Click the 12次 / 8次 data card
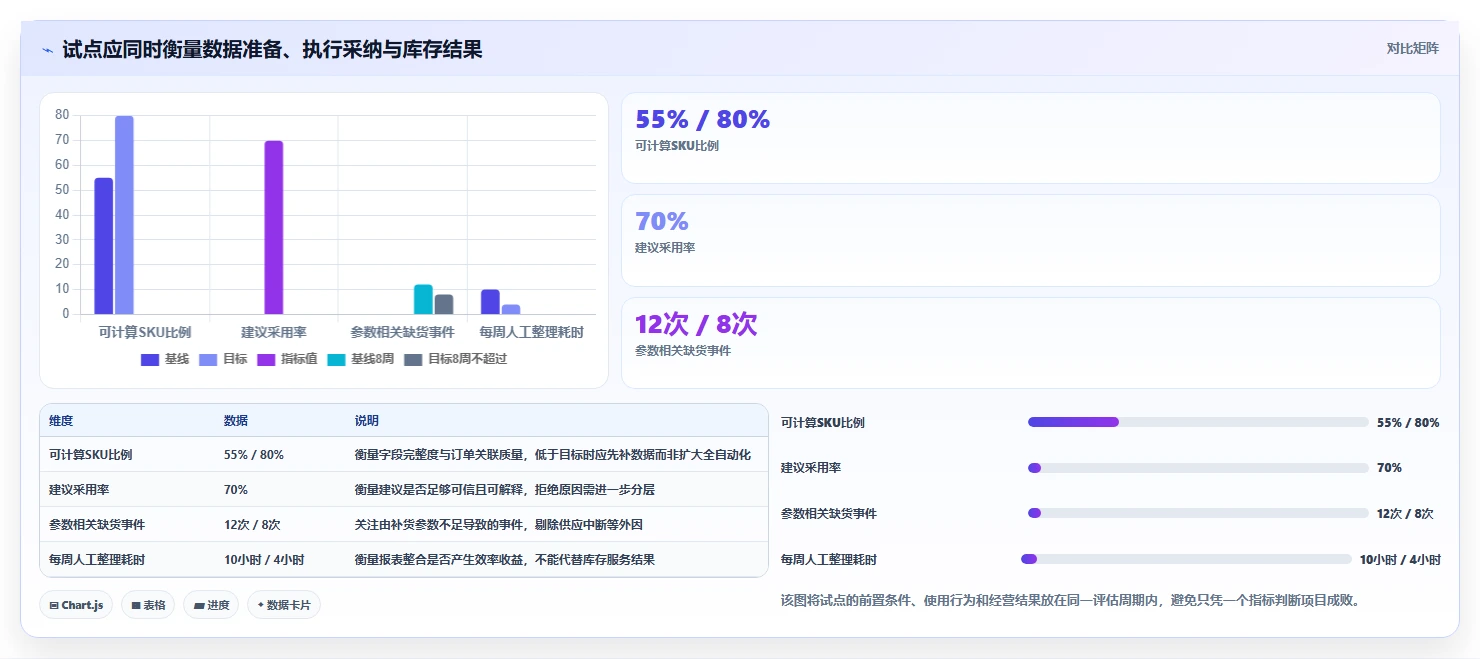The width and height of the screenshot is (1480, 659). coord(1031,343)
